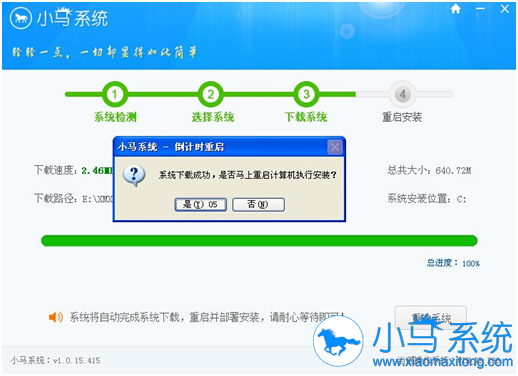
Task: Click the 下载系统 step label
Action: 306,117
